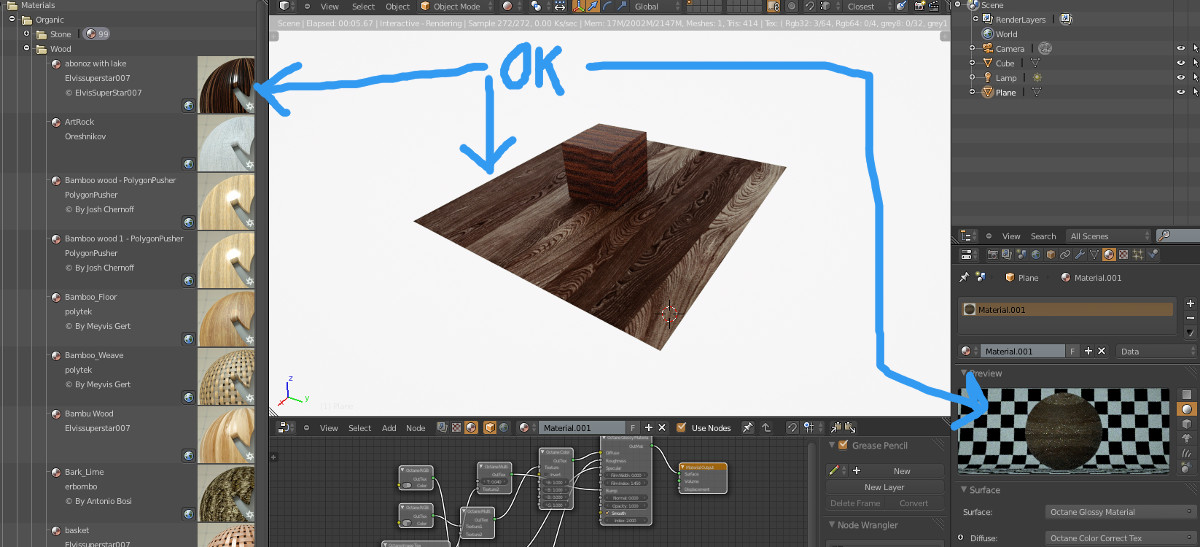Click the Material.001 name field in properties

(1022, 351)
